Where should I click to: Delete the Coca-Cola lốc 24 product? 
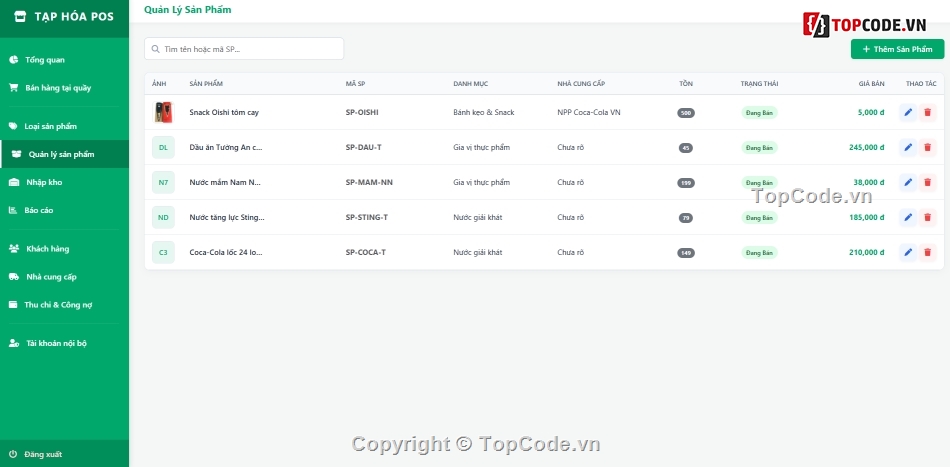click(927, 253)
